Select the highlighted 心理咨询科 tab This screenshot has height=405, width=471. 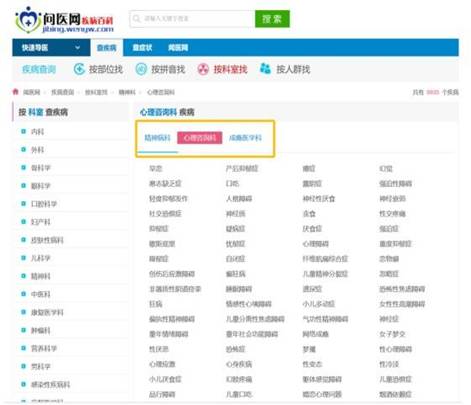click(x=200, y=138)
